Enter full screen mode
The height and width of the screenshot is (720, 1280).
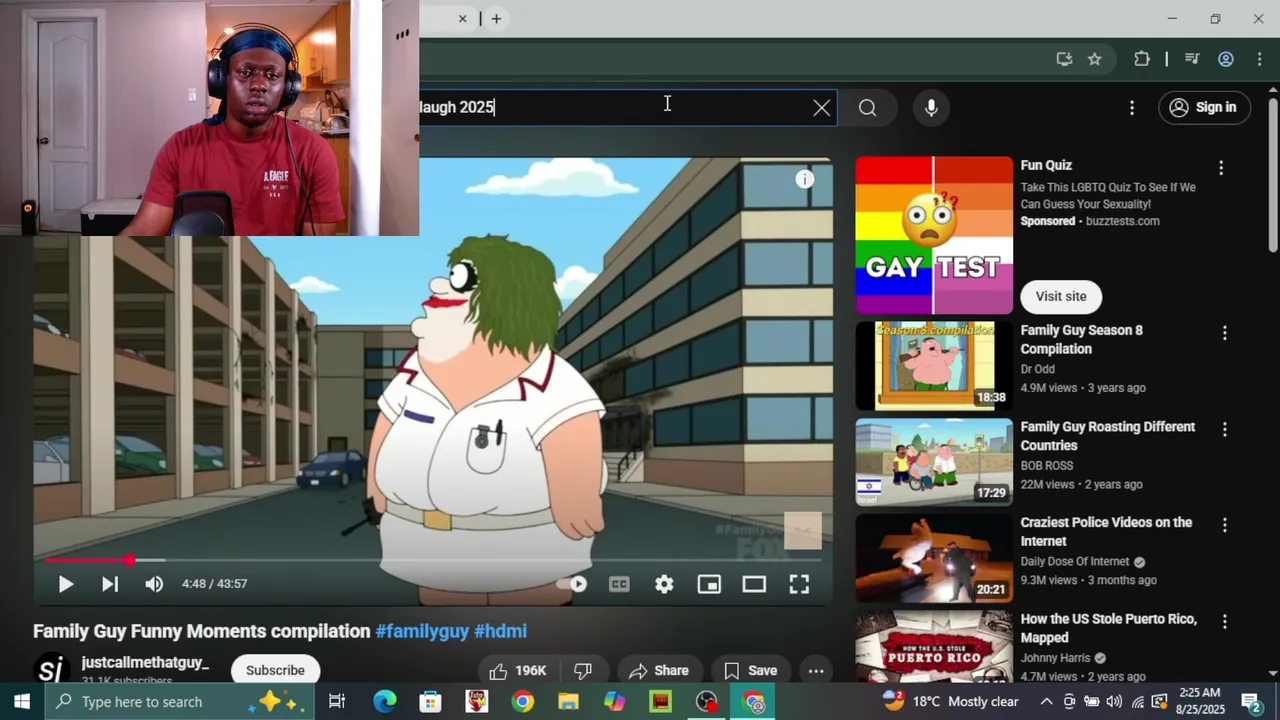[x=799, y=585]
